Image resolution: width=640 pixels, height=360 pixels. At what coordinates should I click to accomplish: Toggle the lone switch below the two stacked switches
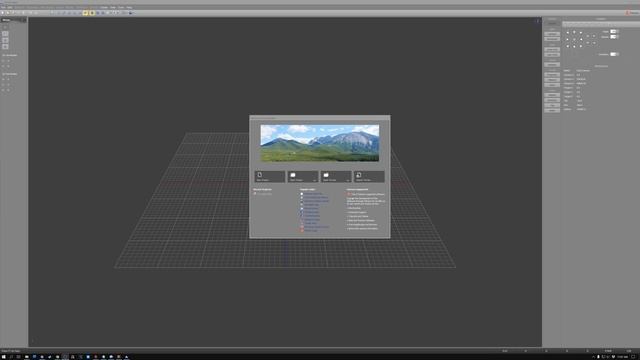614,54
